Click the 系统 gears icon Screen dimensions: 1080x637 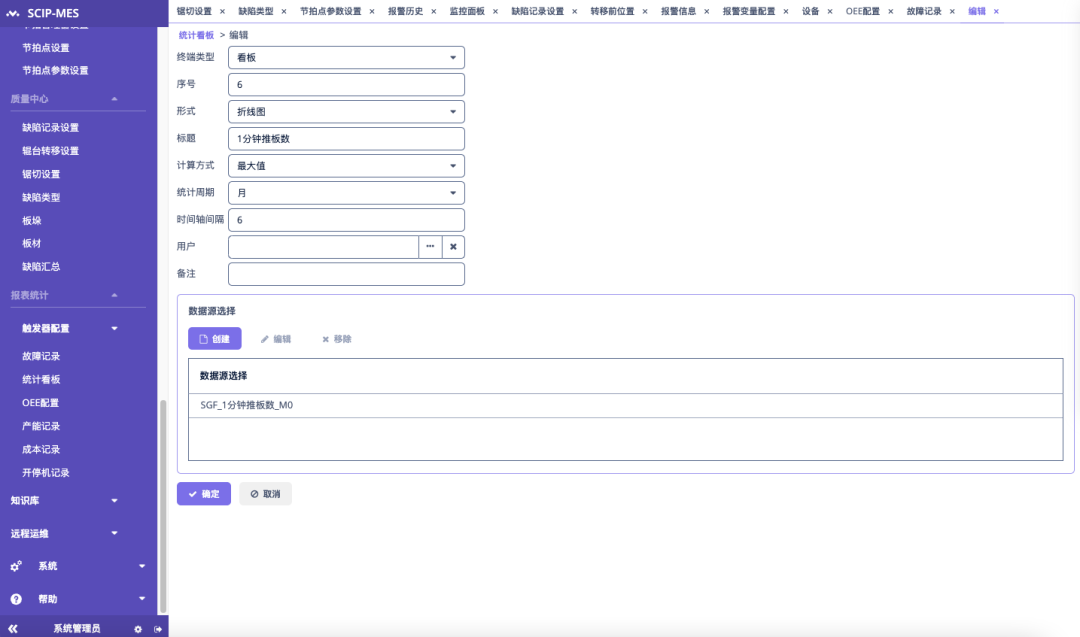[16, 566]
